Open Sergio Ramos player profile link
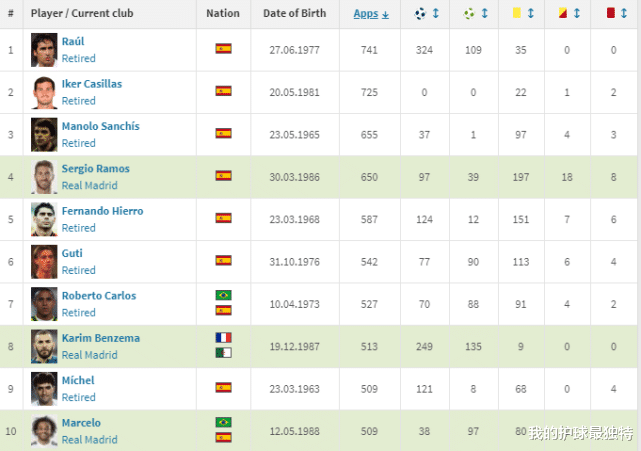The image size is (641, 451). pos(95,169)
